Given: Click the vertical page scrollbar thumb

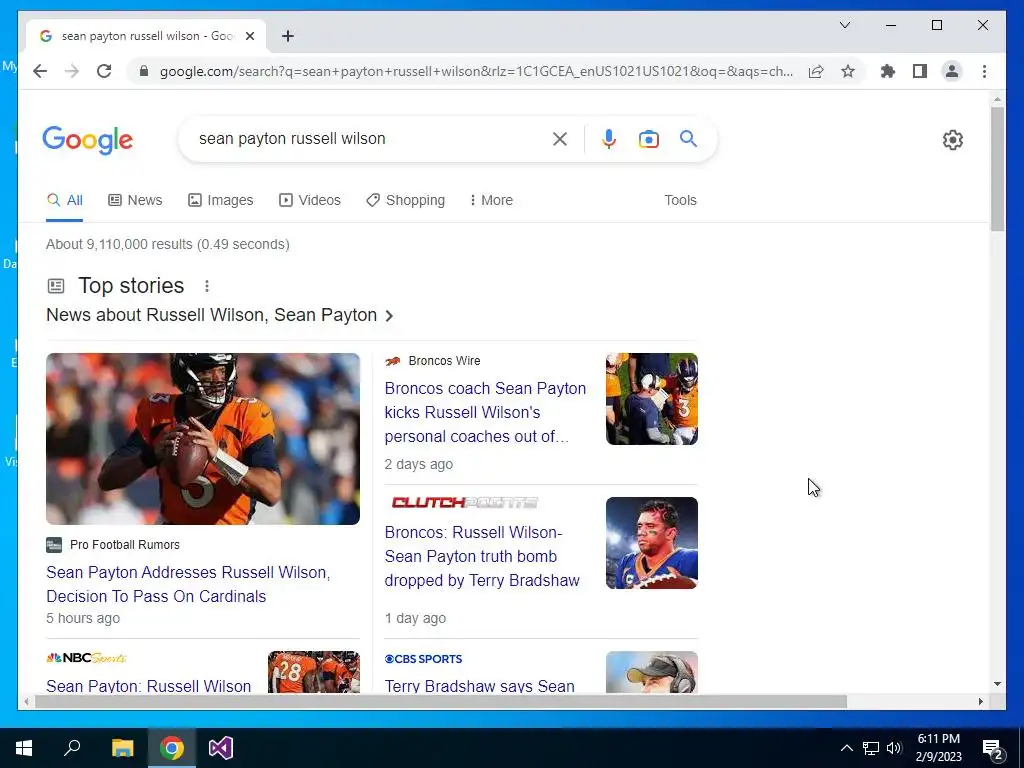Looking at the screenshot, I should (x=997, y=168).
